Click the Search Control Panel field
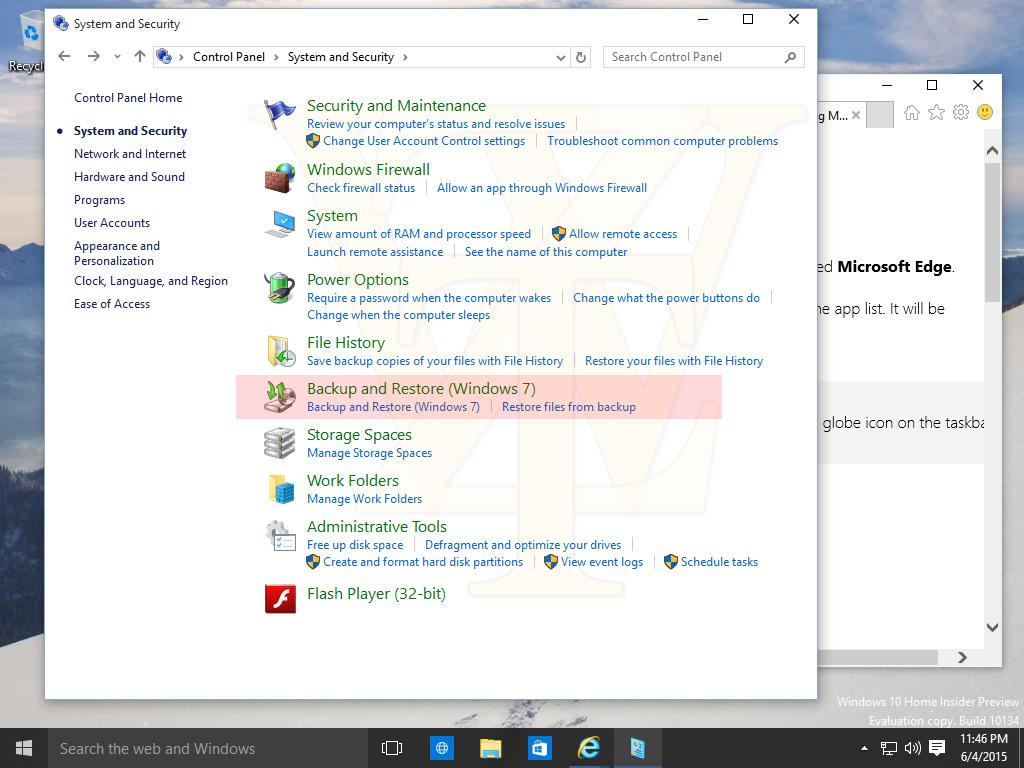The width and height of the screenshot is (1024, 768). tap(704, 57)
